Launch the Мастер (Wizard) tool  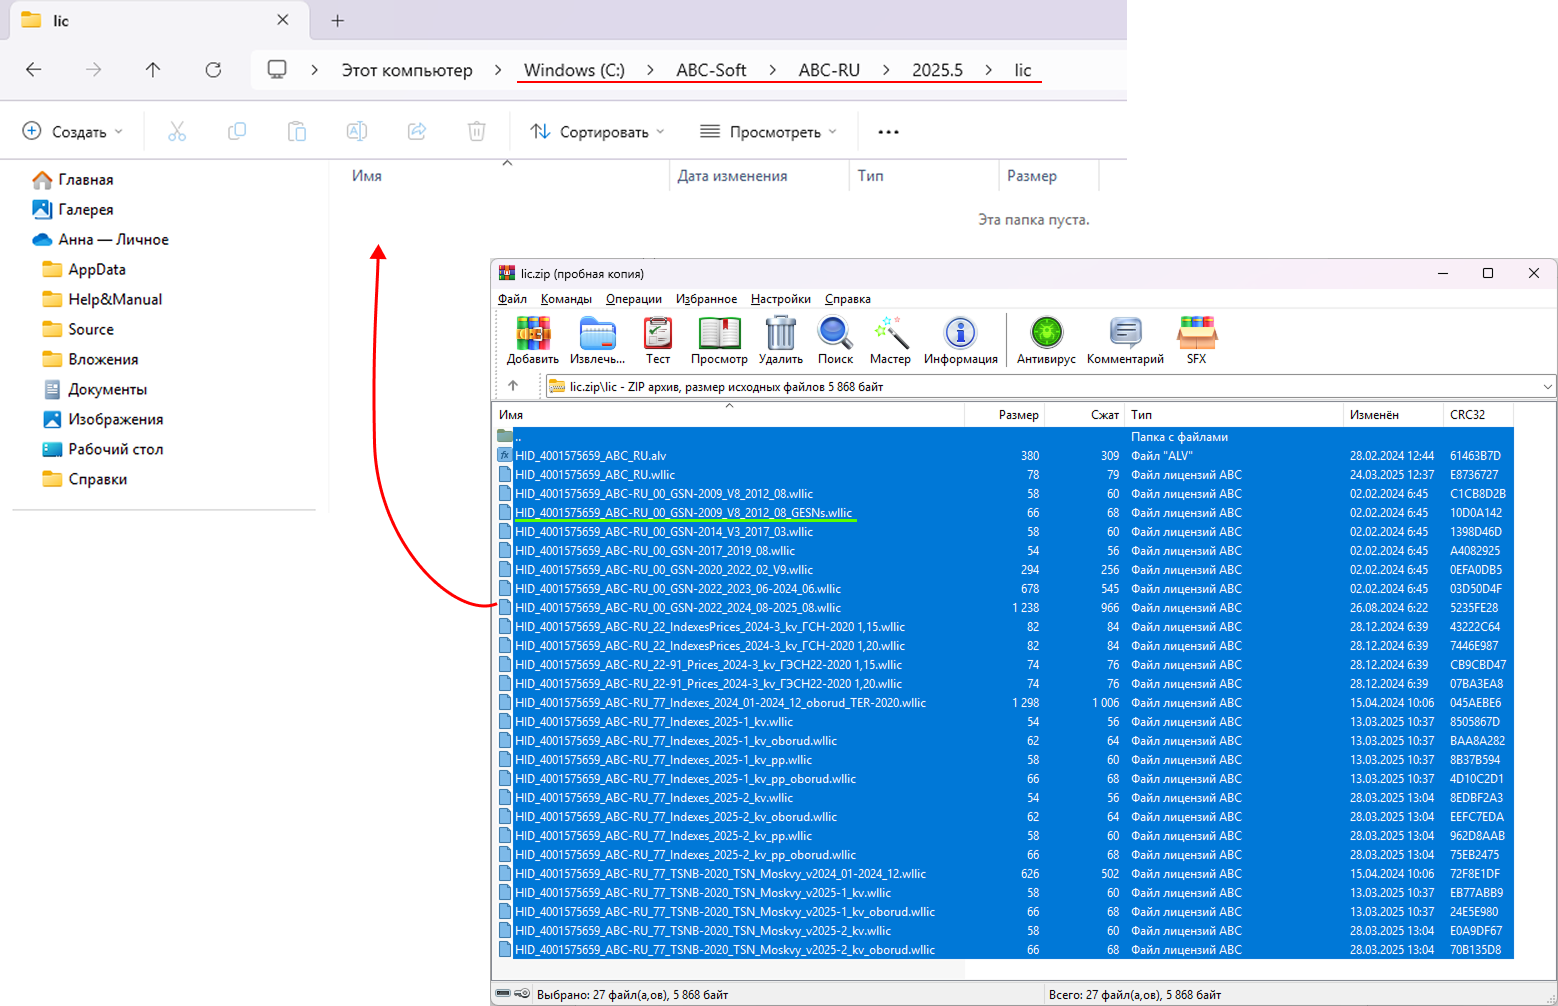890,340
